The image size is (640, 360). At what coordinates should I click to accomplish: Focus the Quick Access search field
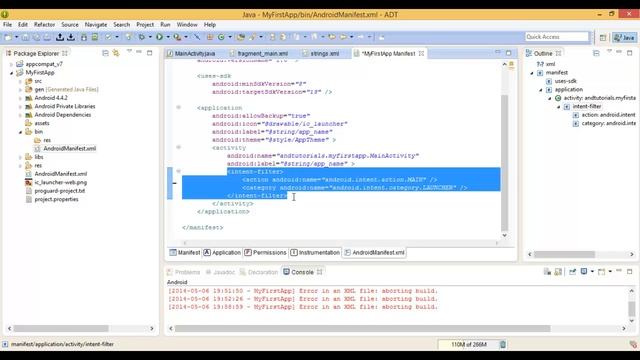click(557, 37)
